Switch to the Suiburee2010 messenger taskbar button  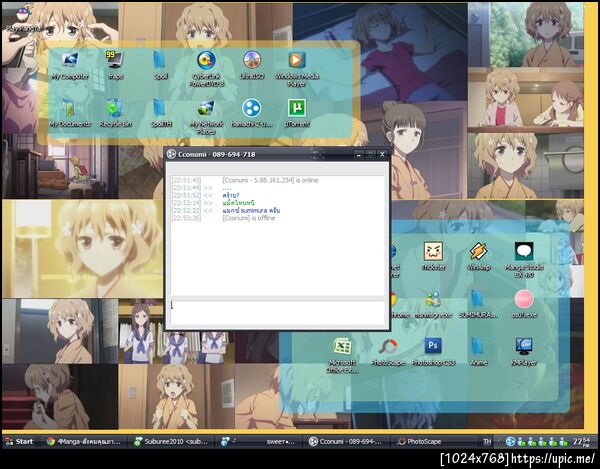pos(170,441)
